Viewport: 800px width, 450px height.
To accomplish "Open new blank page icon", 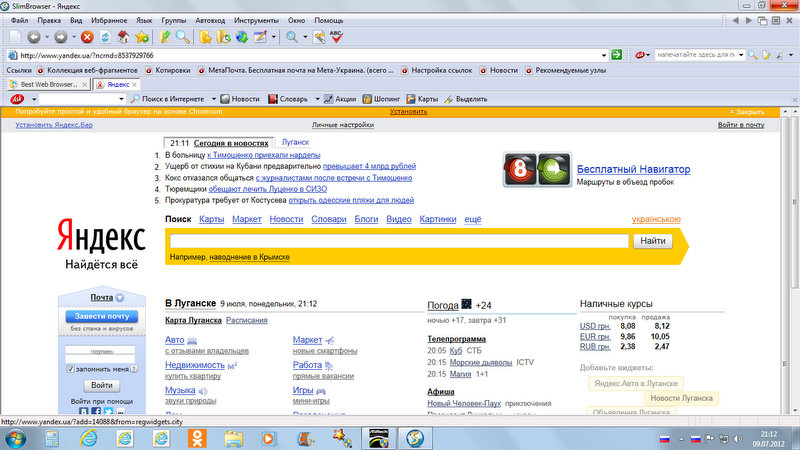I will [15, 37].
